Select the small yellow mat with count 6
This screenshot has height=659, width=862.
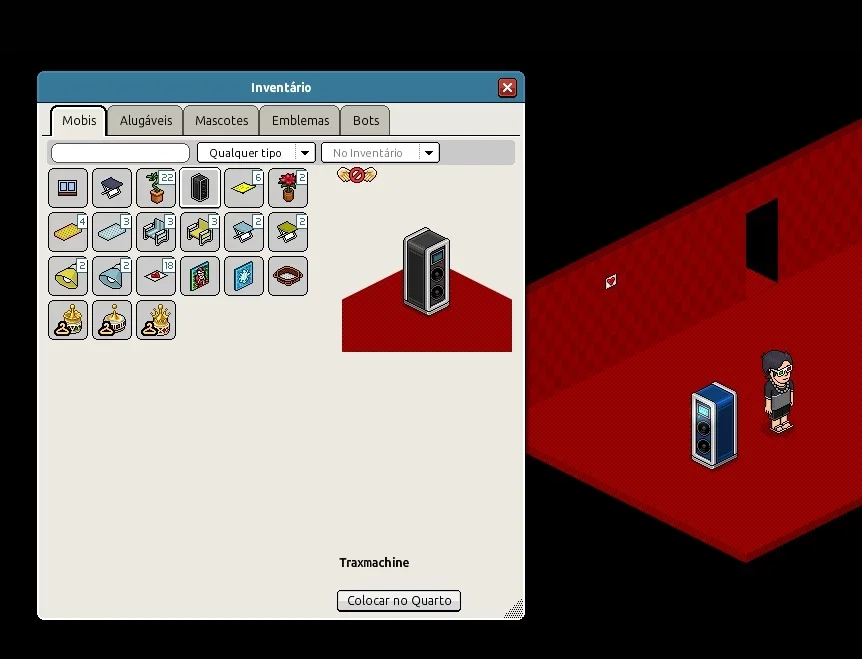(x=244, y=188)
